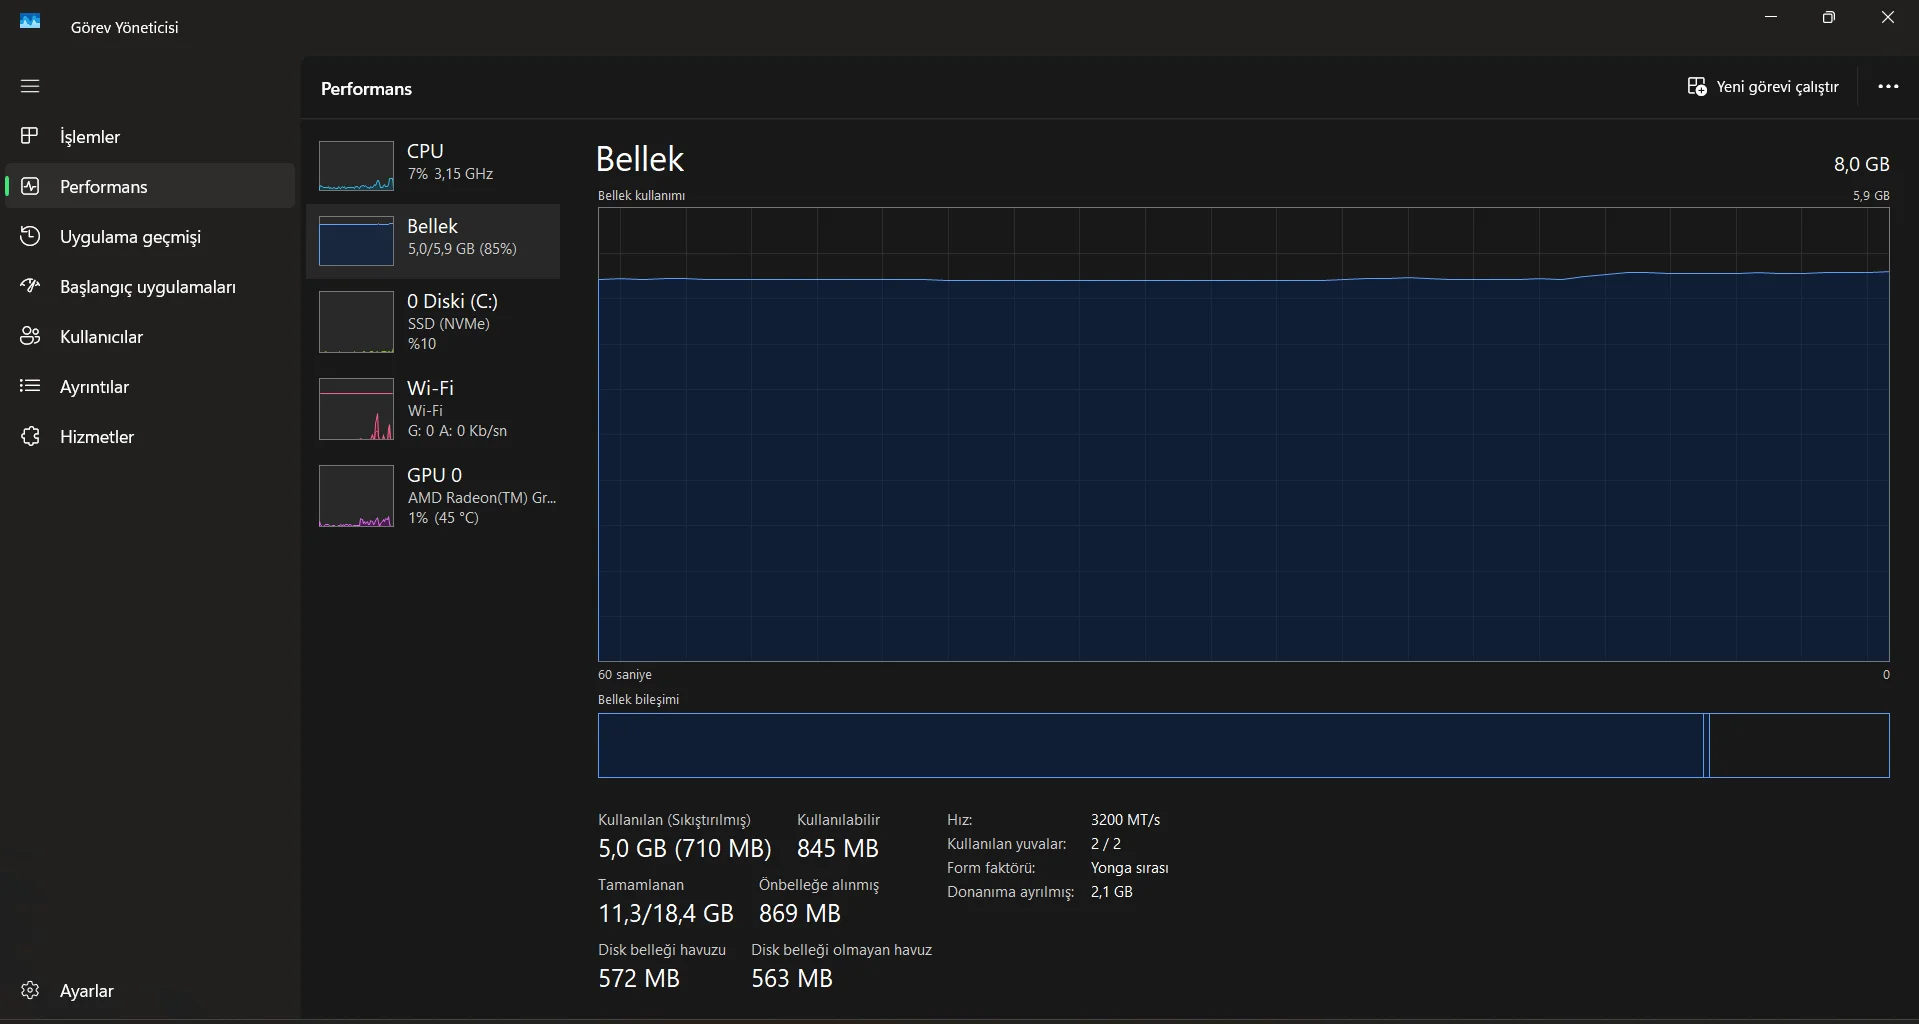Screen dimensions: 1919x1024
Task: Open the Kullanıcılar users icon
Action: [x=30, y=336]
